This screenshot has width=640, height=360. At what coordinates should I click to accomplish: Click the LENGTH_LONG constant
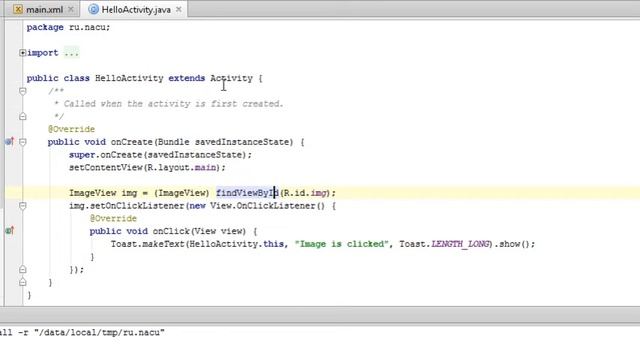point(460,244)
